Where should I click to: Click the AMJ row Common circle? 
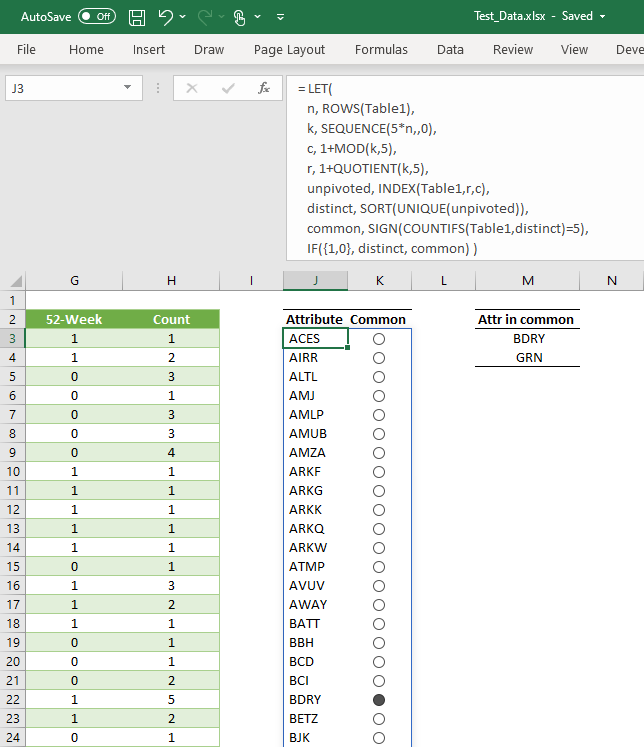point(379,396)
